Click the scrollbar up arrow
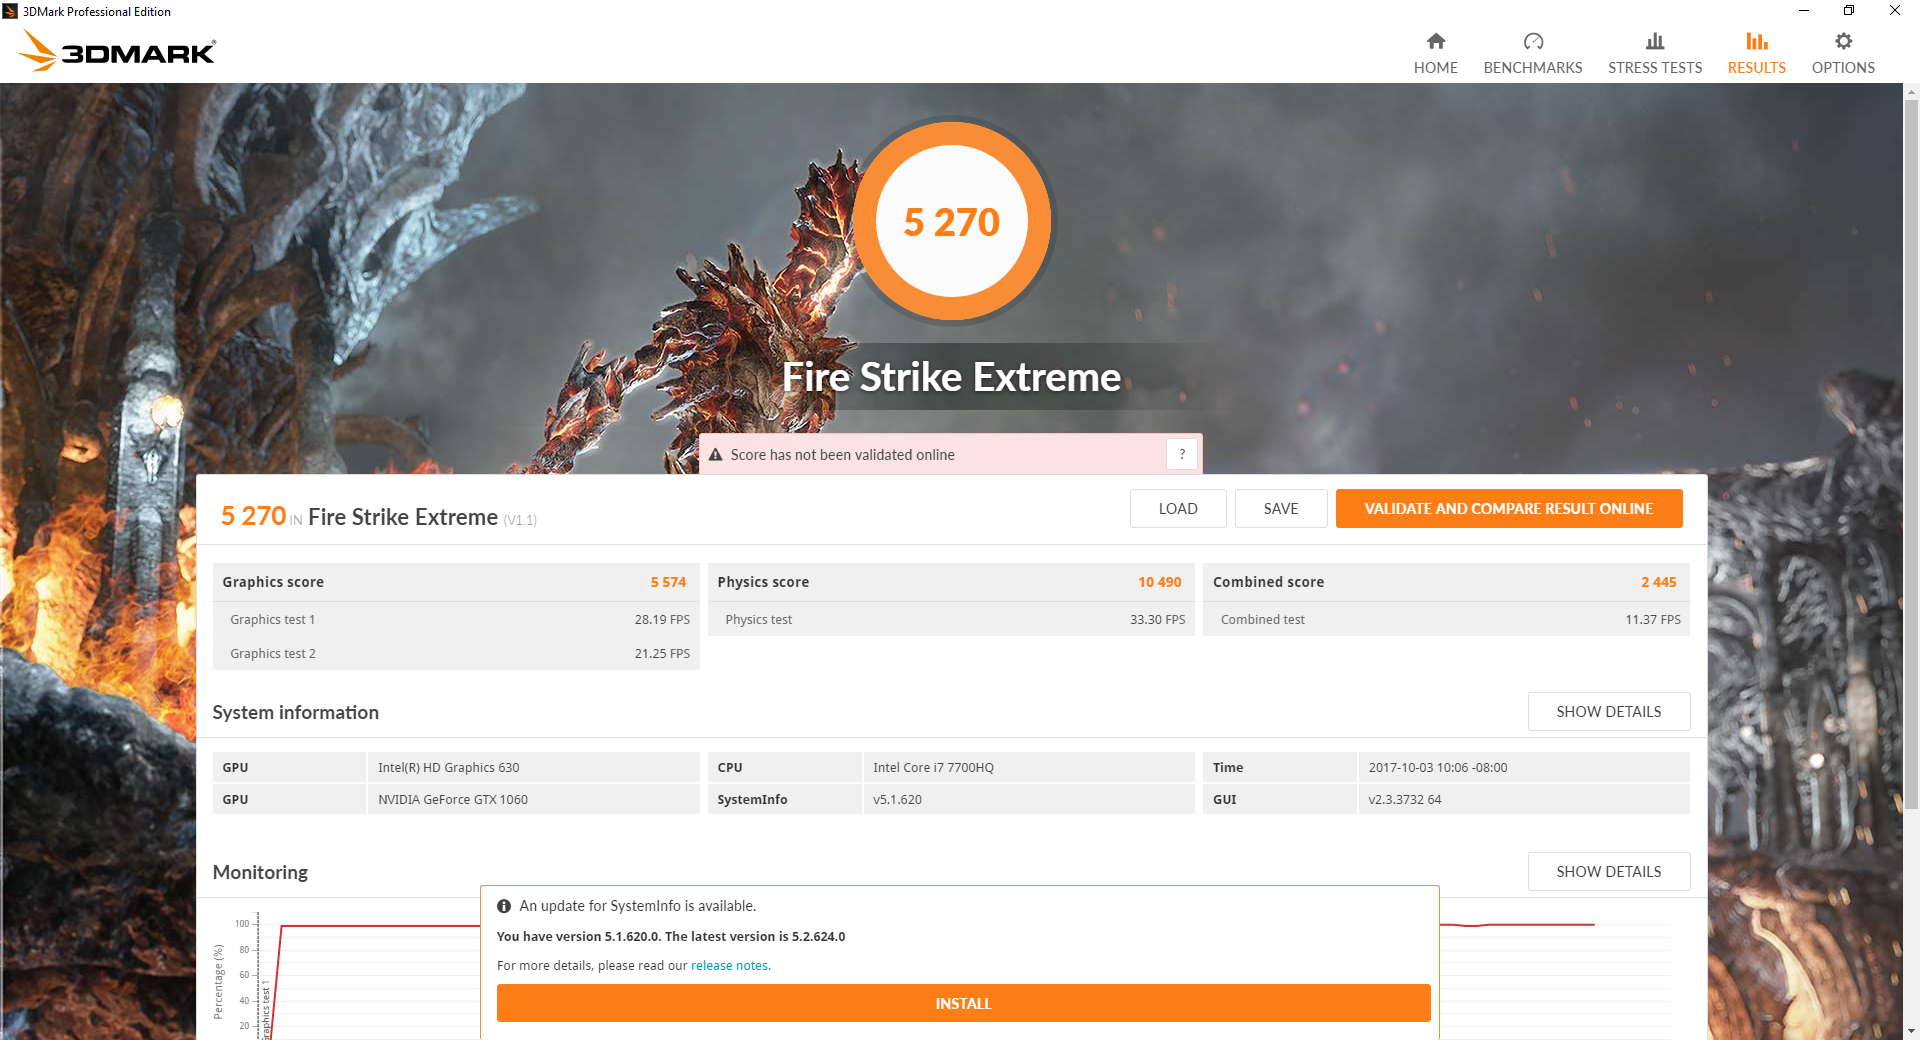 click(1911, 92)
